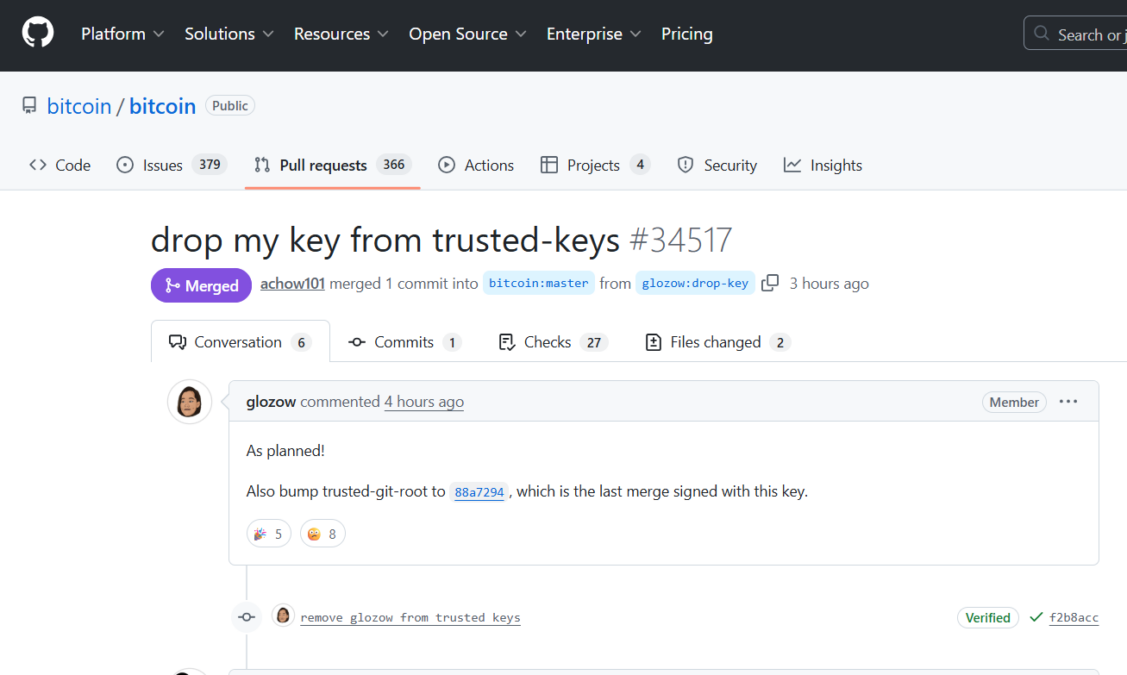Viewport: 1127px width, 675px height.
Task: Switch to the Issues tab
Action: click(172, 165)
